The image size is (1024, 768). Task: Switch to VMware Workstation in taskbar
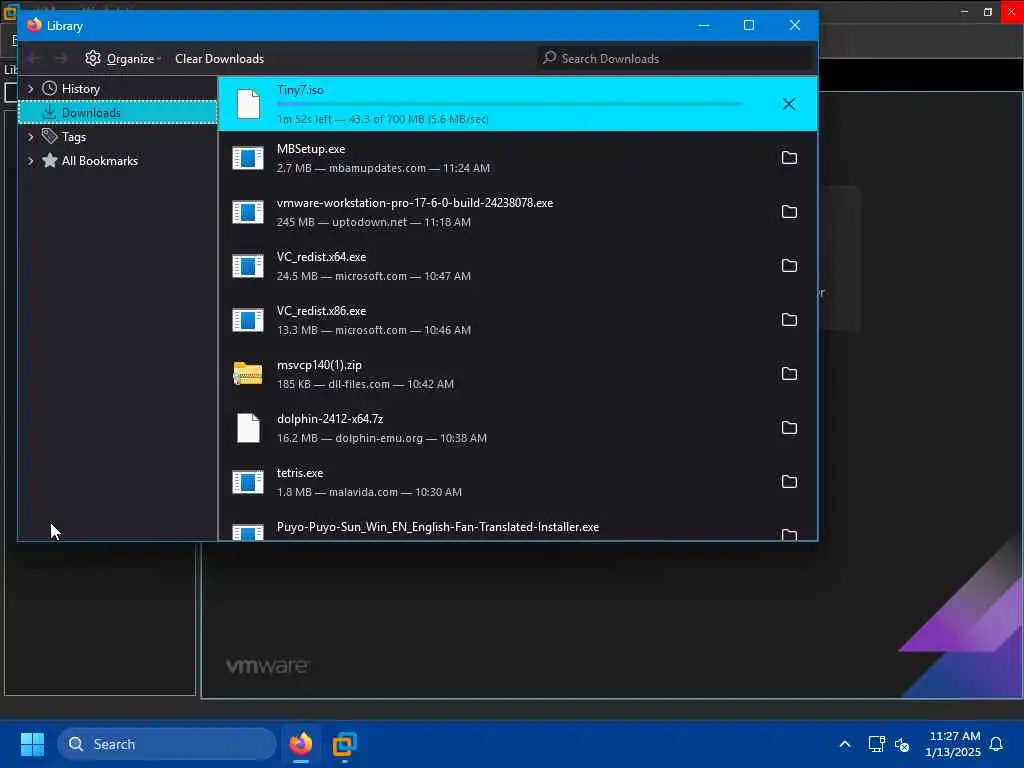[x=344, y=744]
